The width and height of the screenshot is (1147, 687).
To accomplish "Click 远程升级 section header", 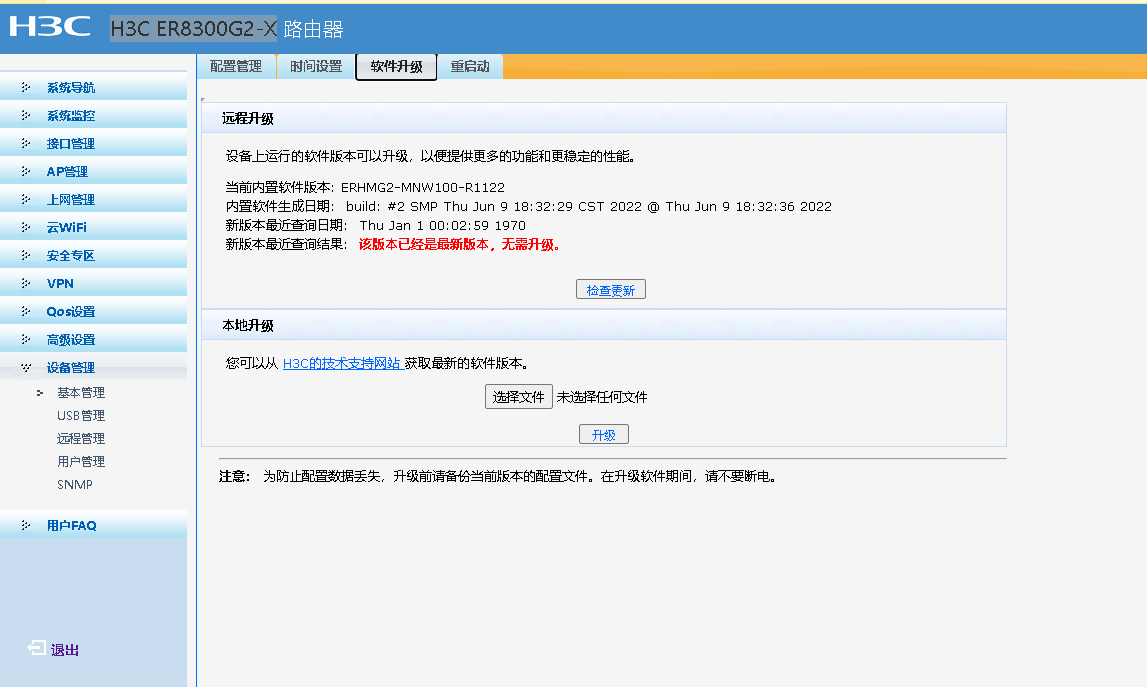I will pos(603,118).
